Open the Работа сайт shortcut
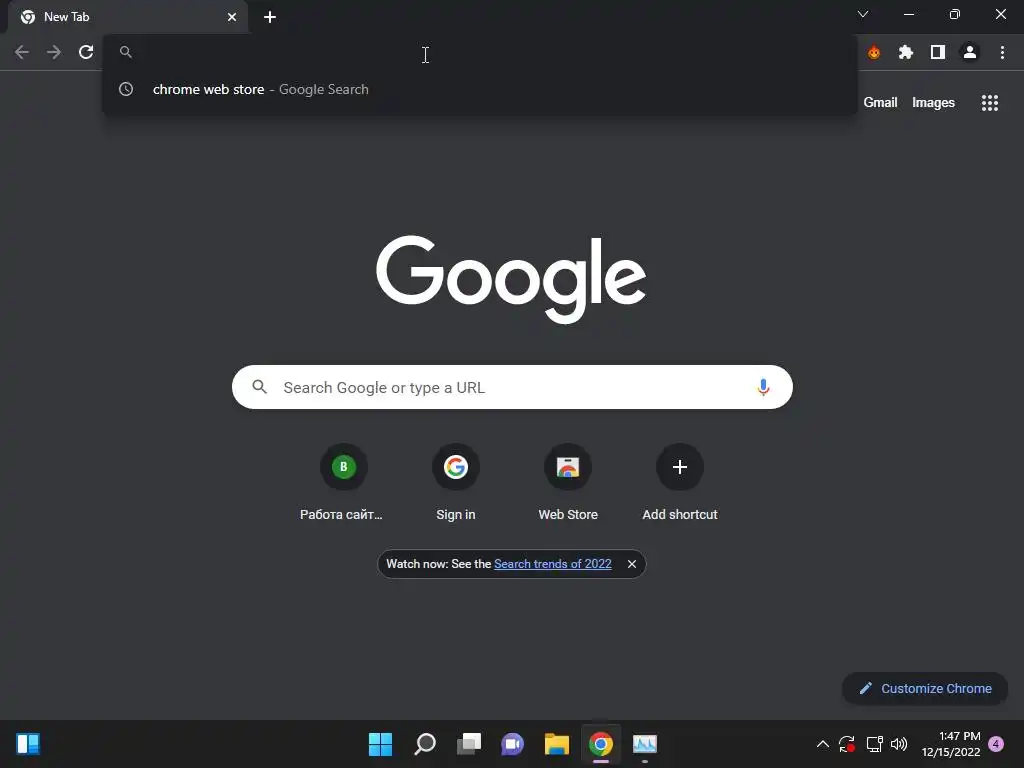Image resolution: width=1024 pixels, height=768 pixels. (x=344, y=483)
